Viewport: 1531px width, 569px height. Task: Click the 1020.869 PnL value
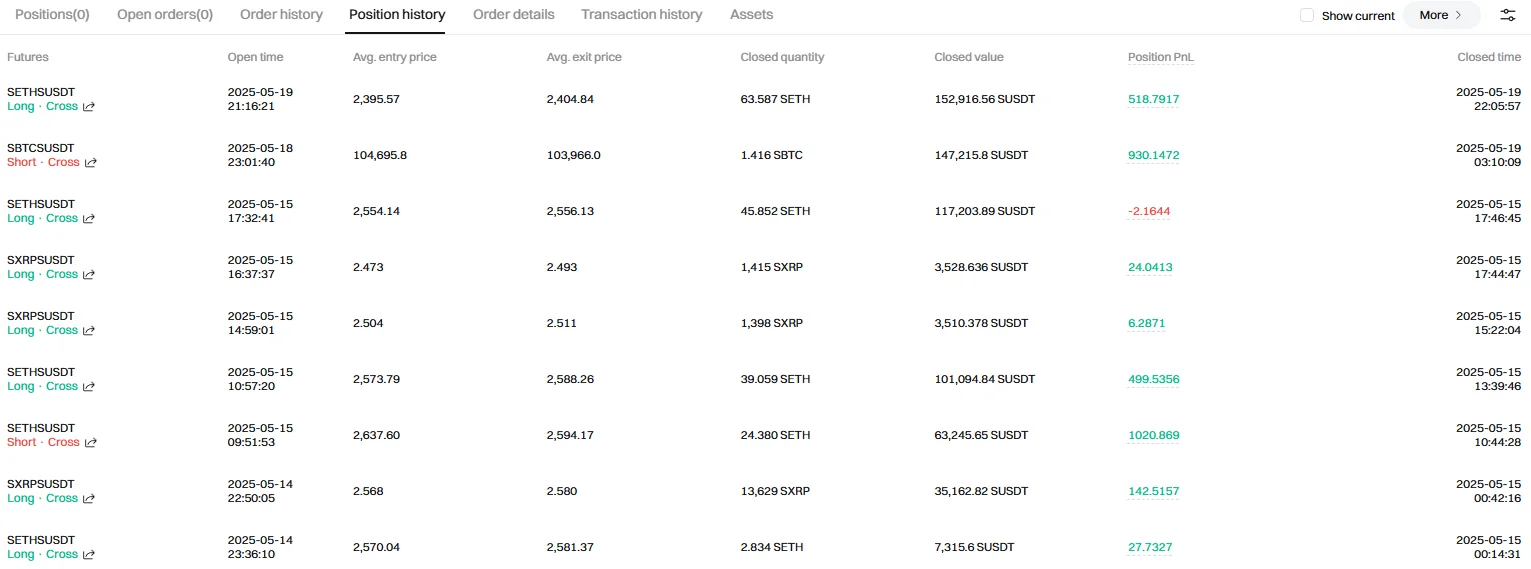pos(1153,435)
